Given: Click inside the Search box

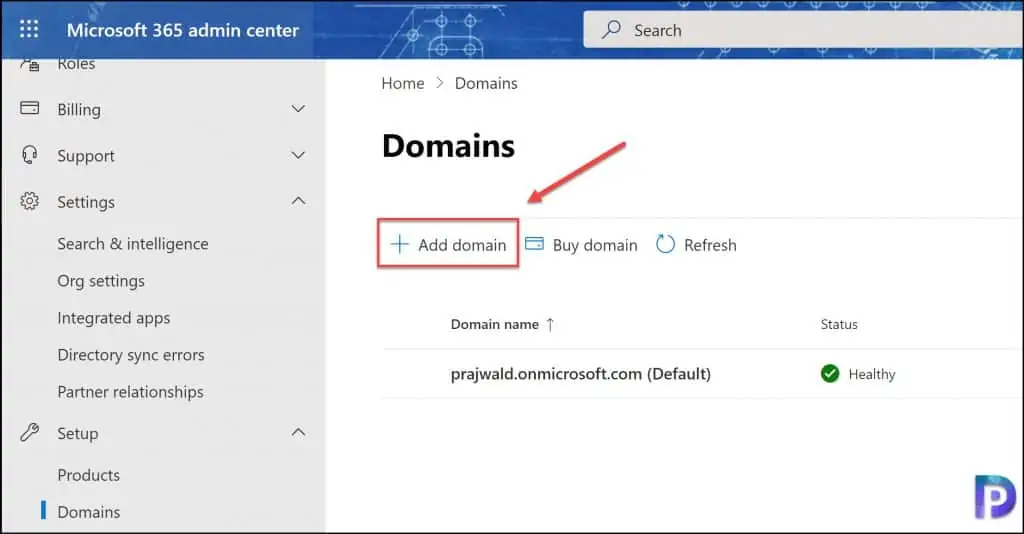Looking at the screenshot, I should click(803, 30).
